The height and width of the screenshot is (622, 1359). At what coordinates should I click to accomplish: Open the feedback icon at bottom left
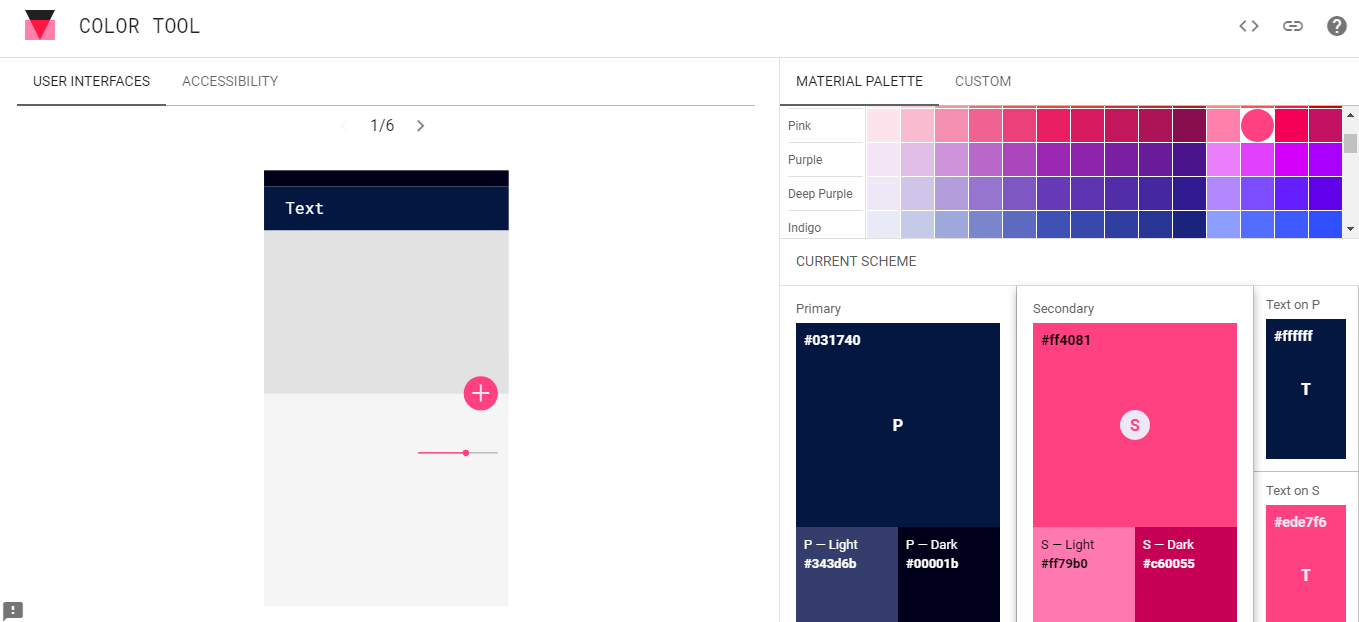(x=14, y=609)
